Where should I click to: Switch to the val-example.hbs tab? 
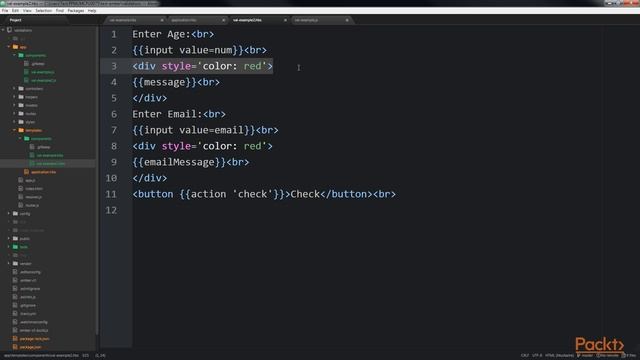(x=123, y=20)
